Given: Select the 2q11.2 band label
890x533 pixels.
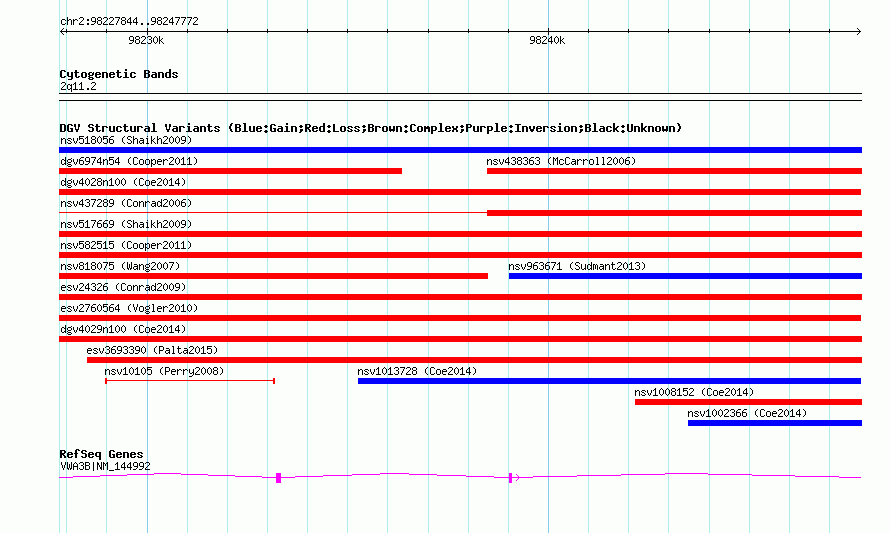Looking at the screenshot, I should (78, 86).
